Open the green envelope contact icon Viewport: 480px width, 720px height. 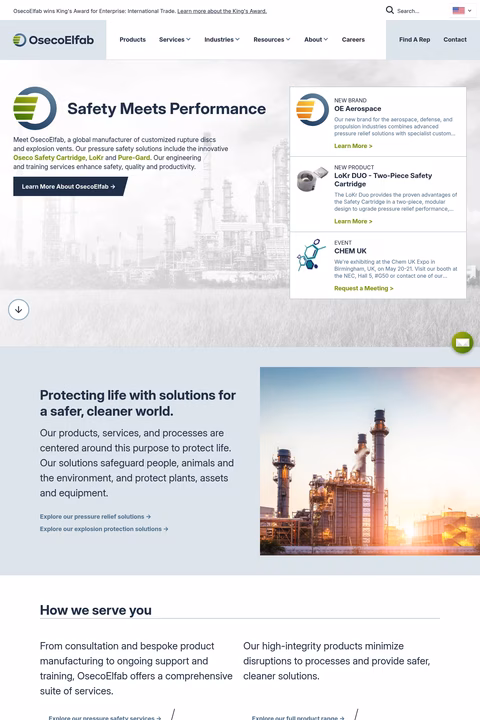pos(463,343)
